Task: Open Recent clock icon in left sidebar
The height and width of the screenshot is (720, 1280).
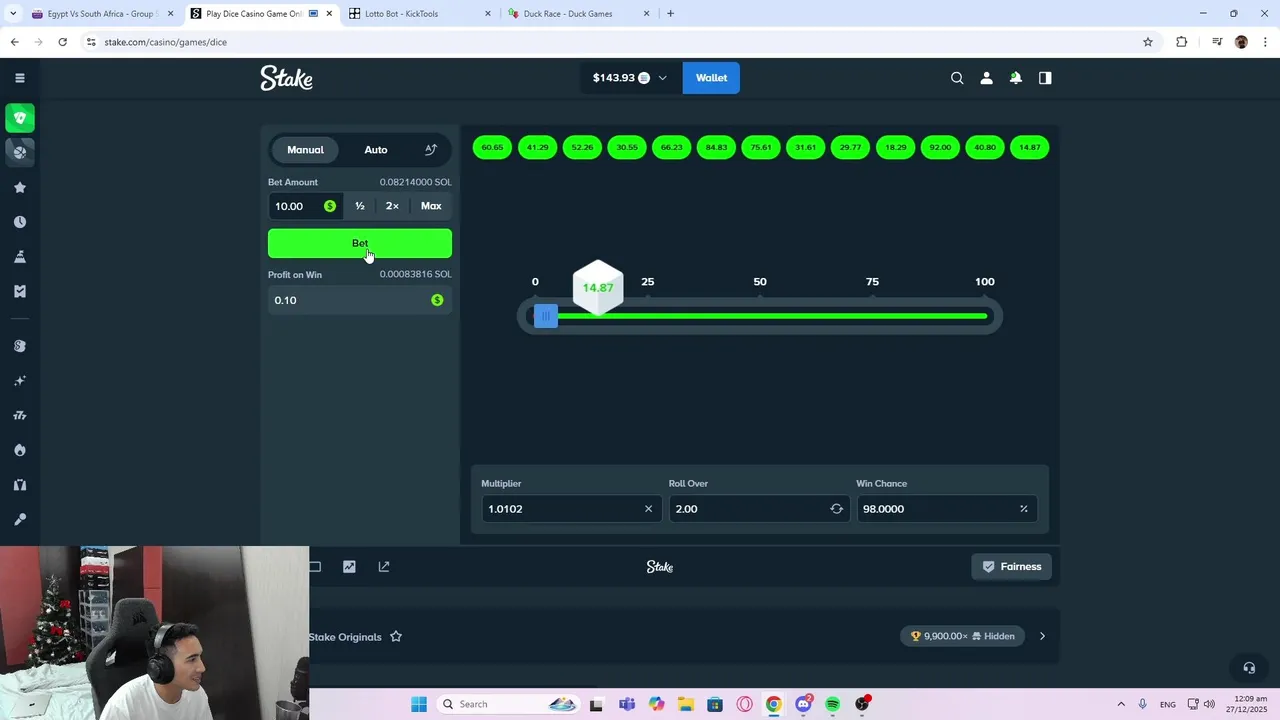Action: (19, 222)
